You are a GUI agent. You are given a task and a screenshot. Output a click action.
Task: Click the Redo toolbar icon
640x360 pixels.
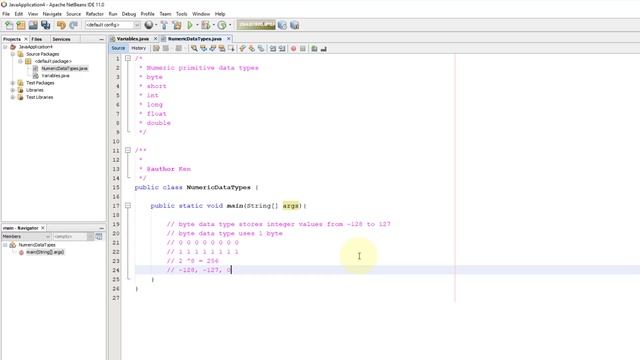[x=73, y=25]
